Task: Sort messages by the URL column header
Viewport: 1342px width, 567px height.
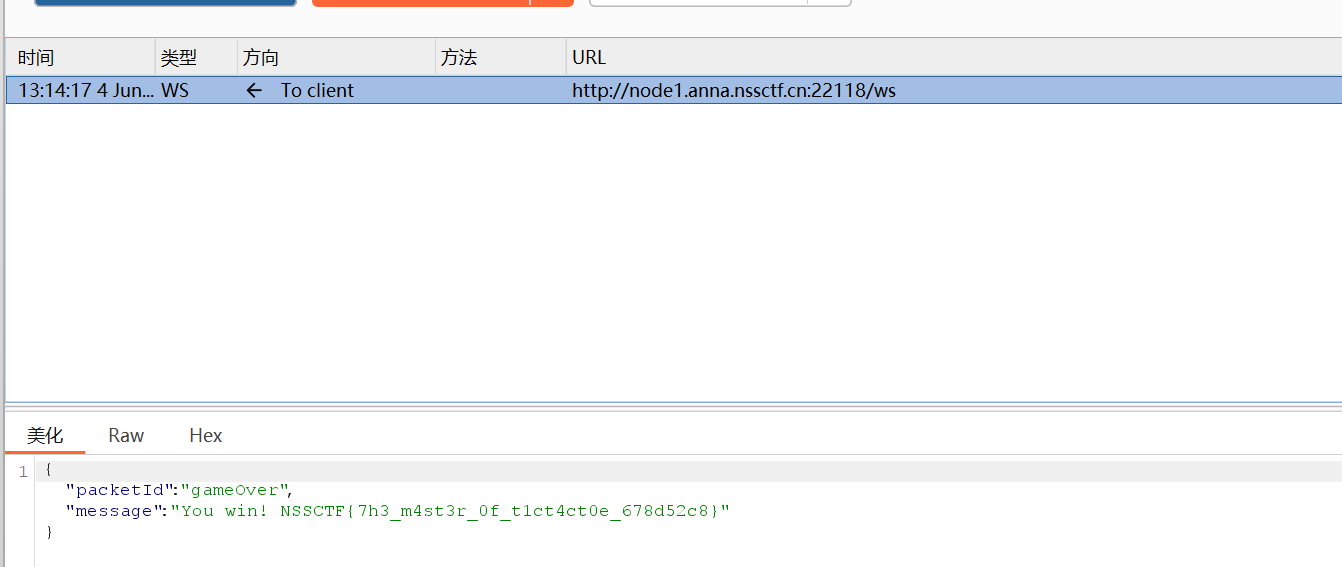Action: [x=953, y=58]
